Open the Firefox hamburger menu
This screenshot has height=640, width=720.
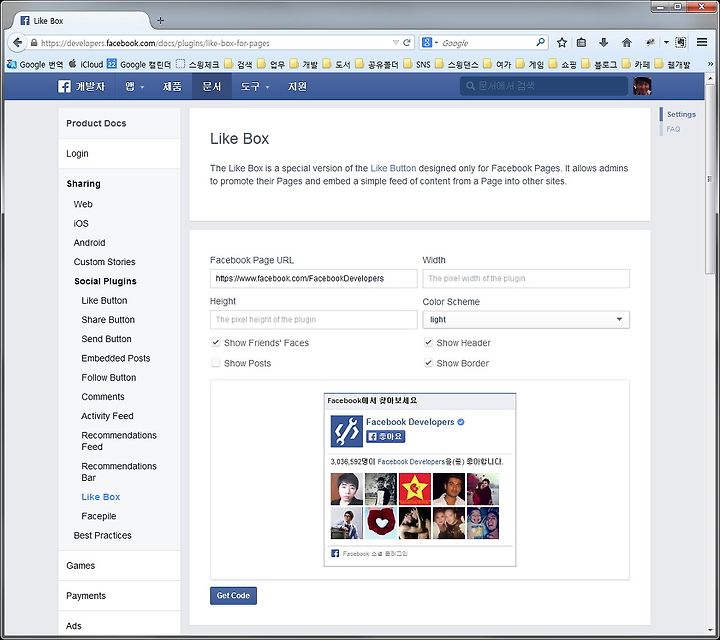(x=702, y=42)
